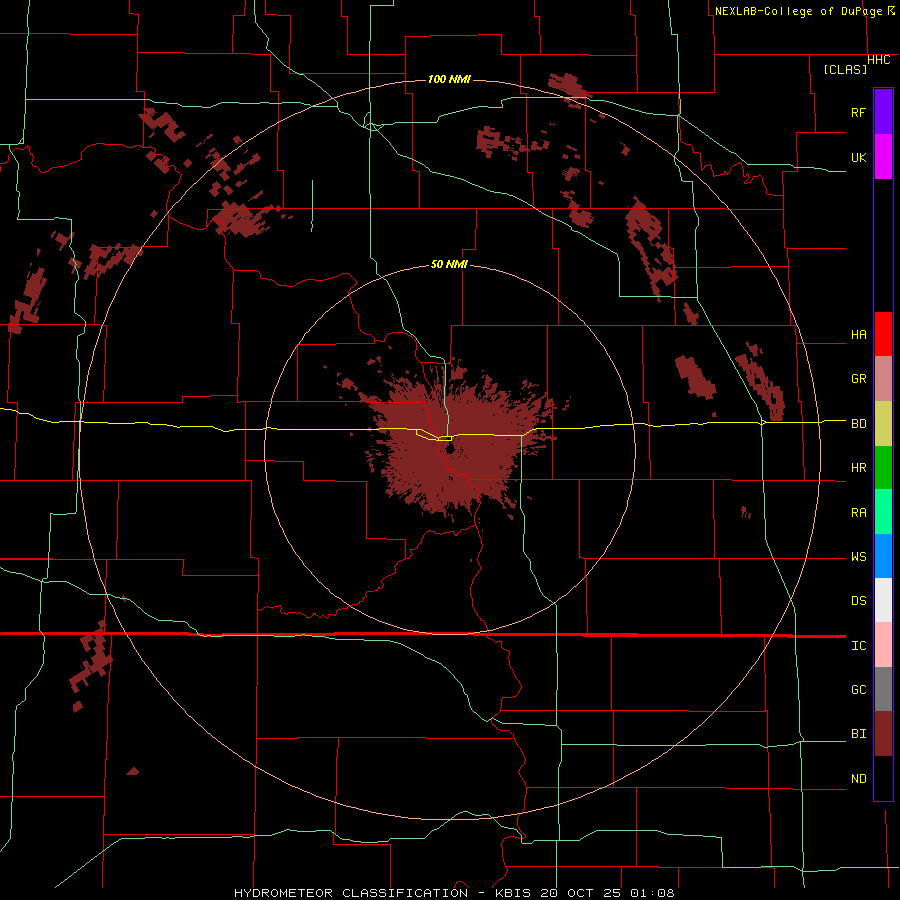Viewport: 900px width, 900px height.
Task: Click the BI legend label
Action: (858, 734)
